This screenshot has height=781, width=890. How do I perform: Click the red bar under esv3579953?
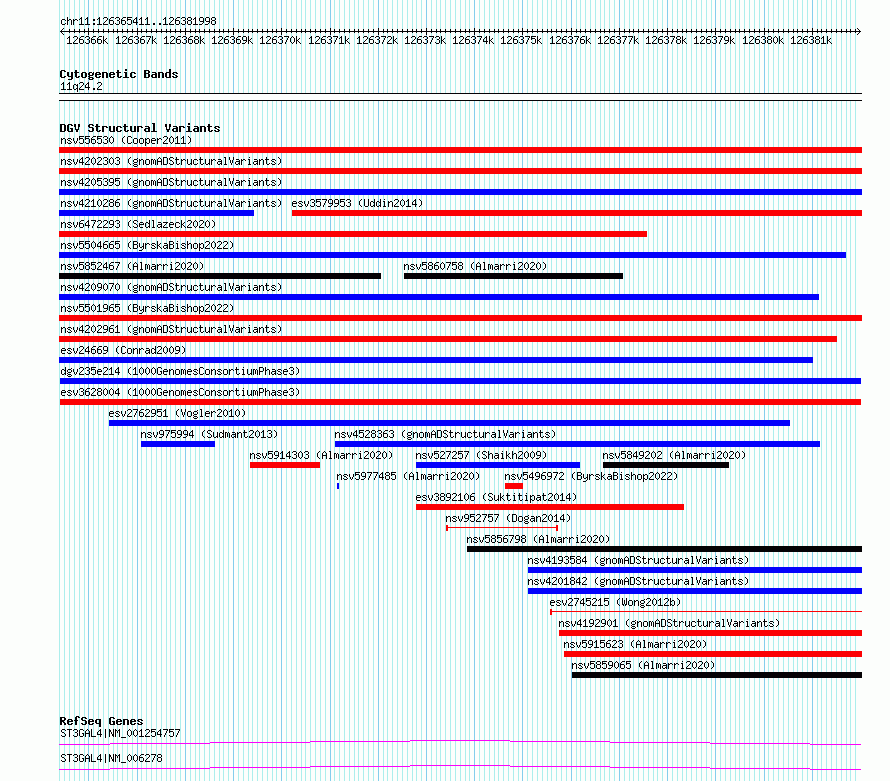(x=577, y=213)
